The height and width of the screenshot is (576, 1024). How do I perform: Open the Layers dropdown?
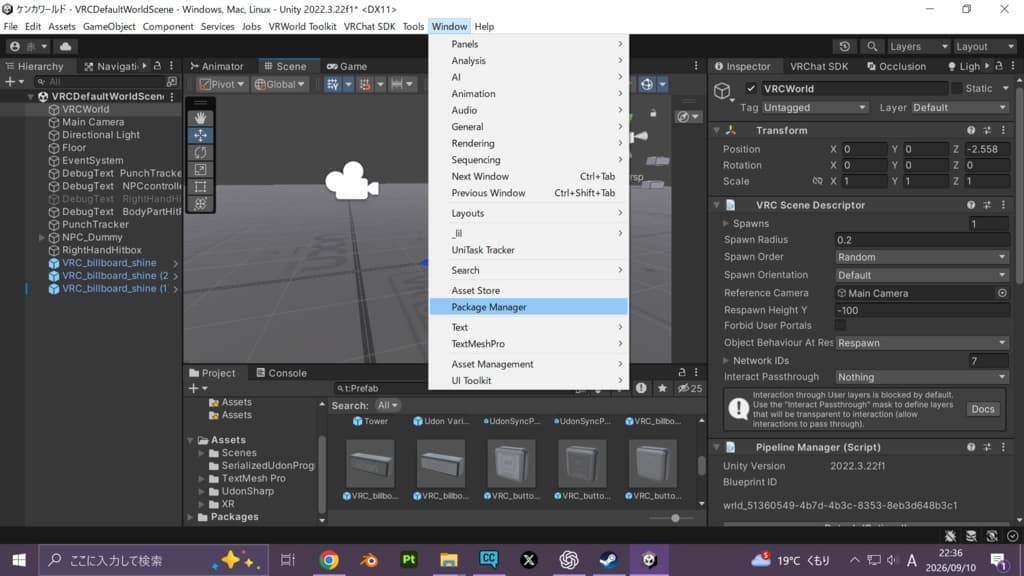click(x=918, y=46)
